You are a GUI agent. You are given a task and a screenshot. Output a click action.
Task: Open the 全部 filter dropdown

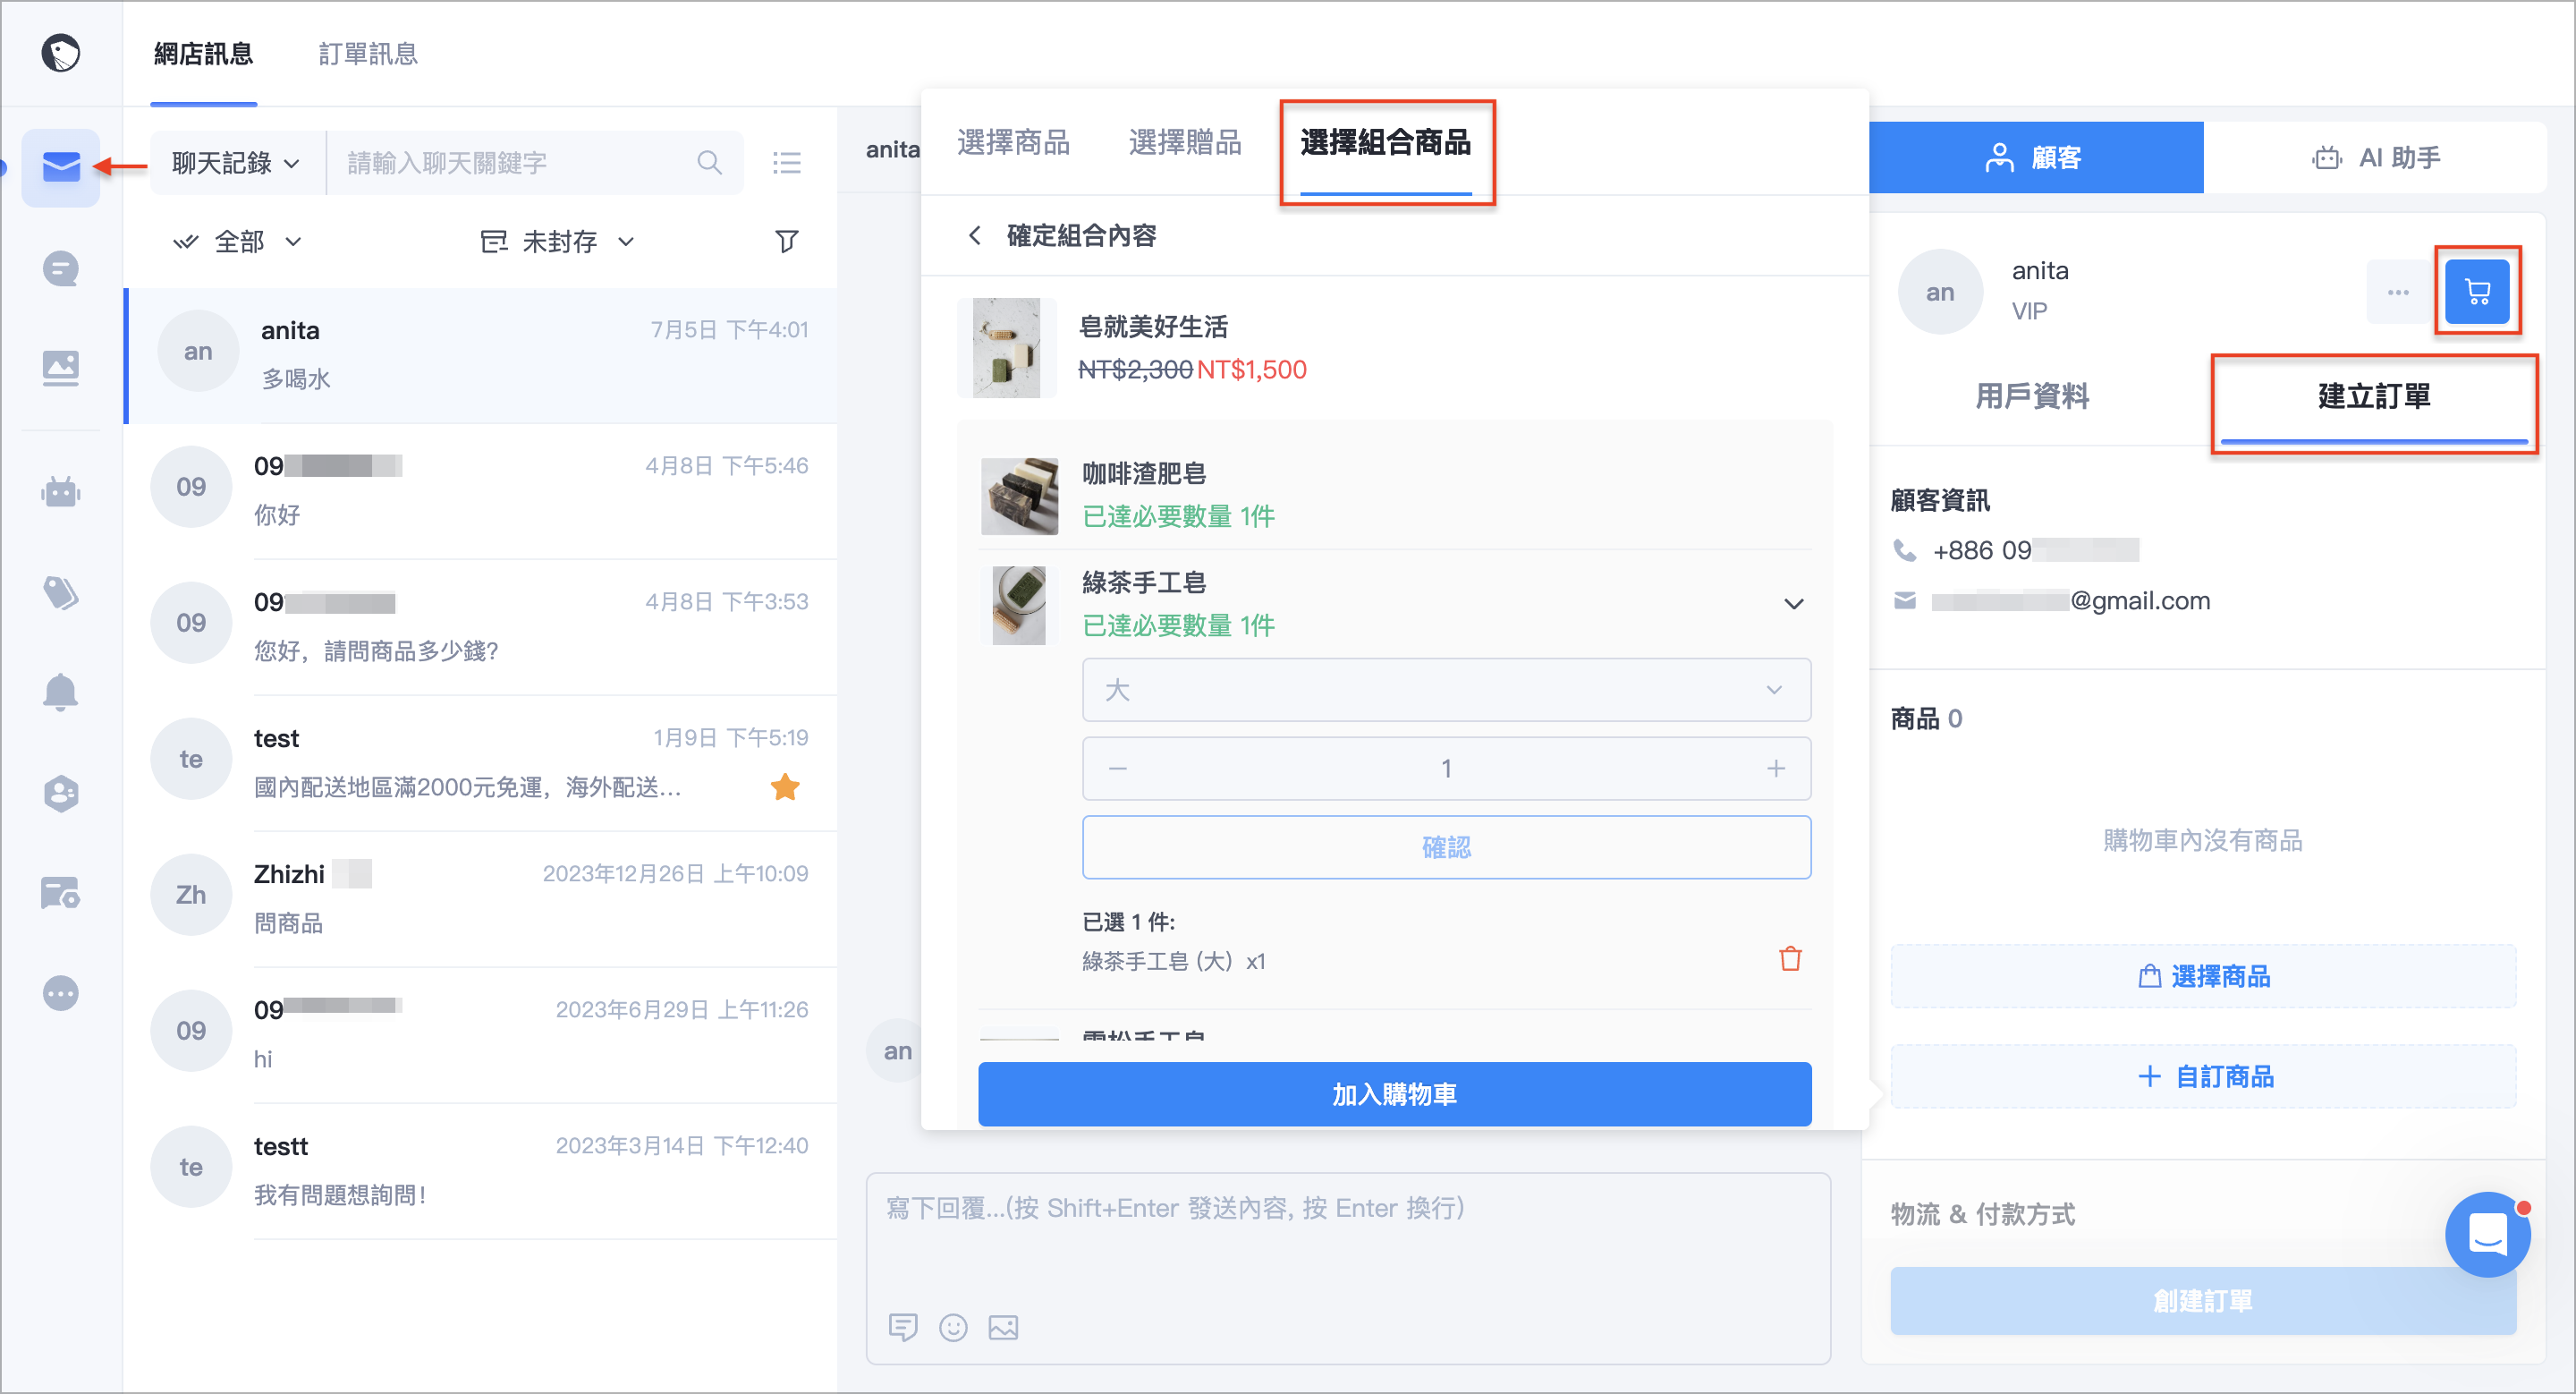click(x=238, y=241)
